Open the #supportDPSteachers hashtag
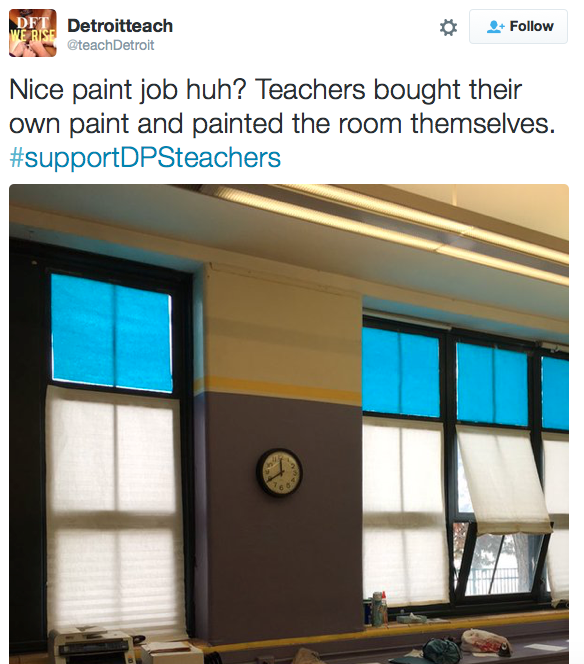 (x=145, y=158)
